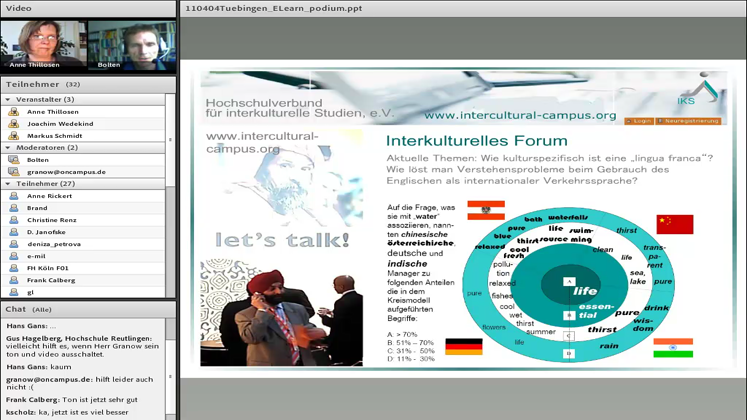Screen dimensions: 747x420
Task: Click the Login button on slide
Action: (x=639, y=121)
